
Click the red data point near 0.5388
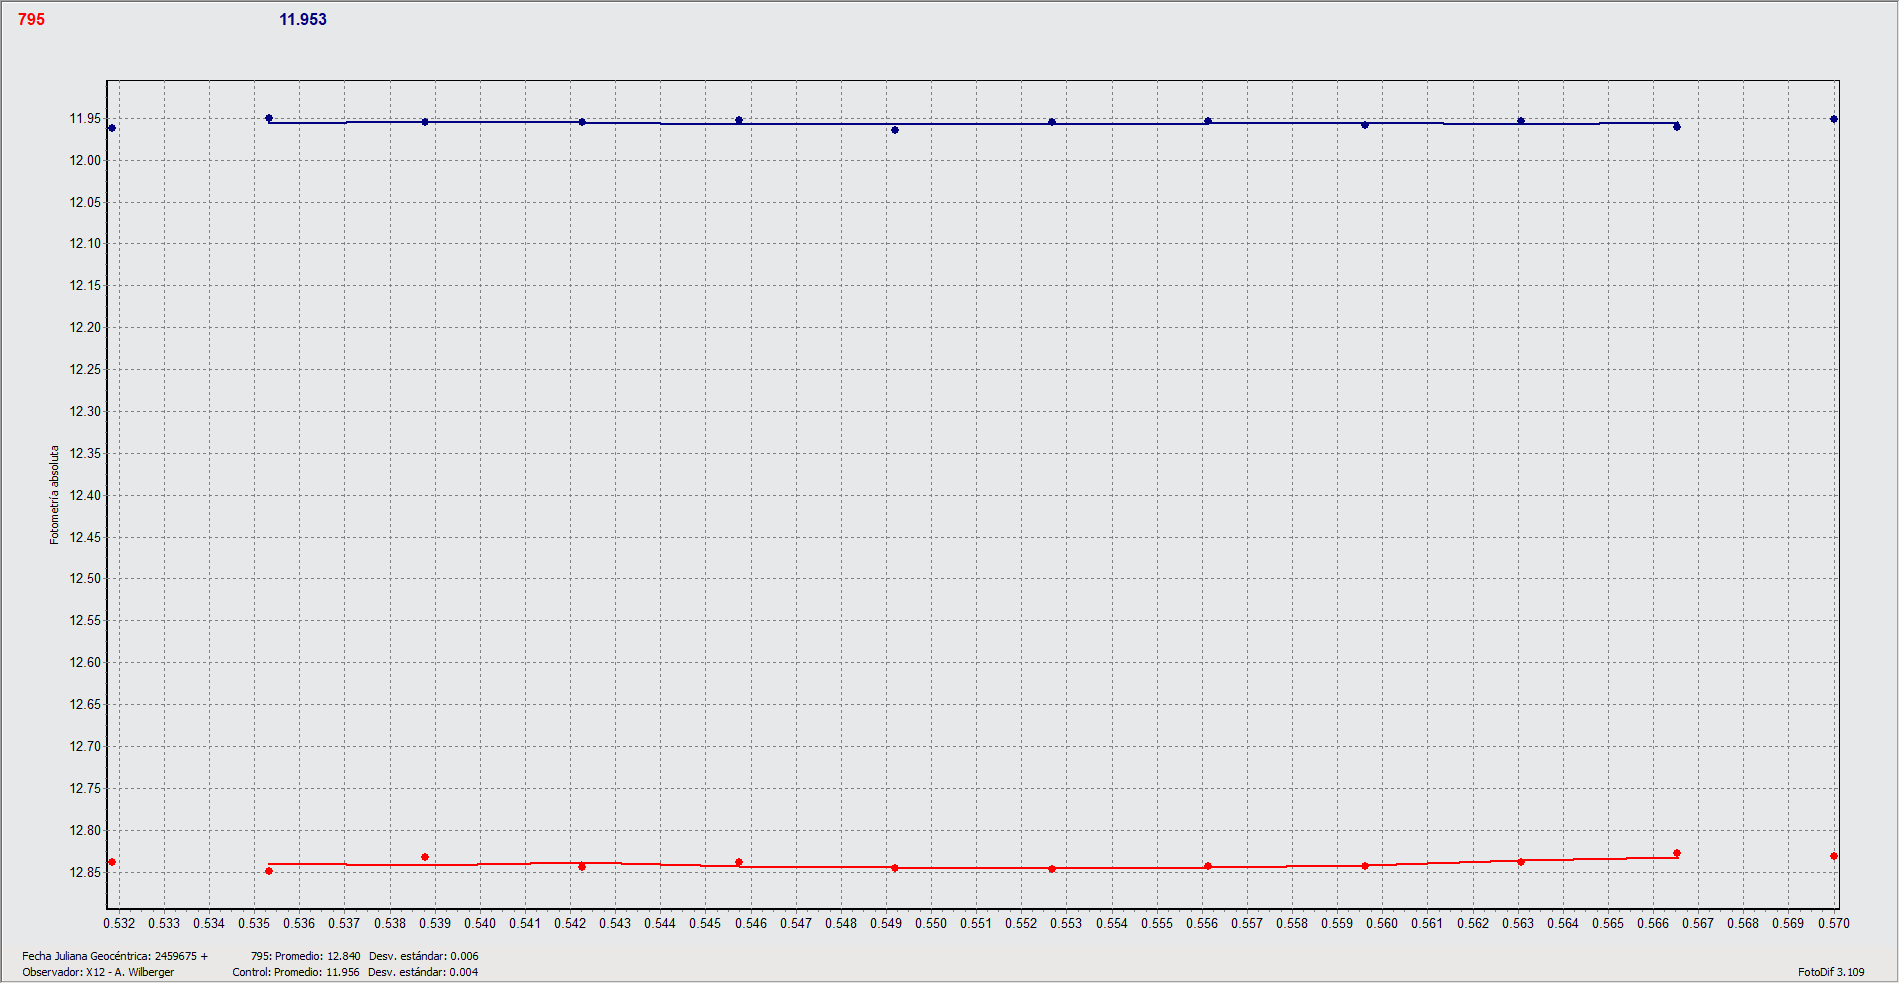[425, 857]
